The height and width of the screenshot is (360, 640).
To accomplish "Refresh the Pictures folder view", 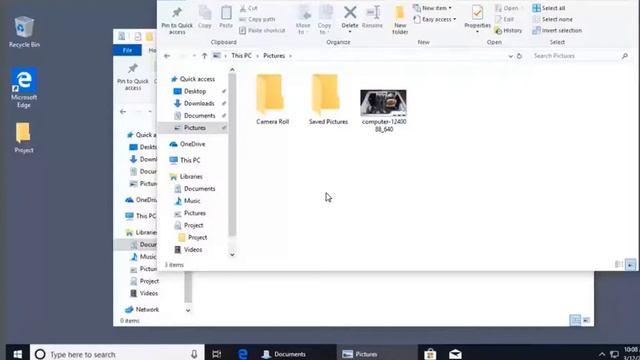I will click(519, 56).
